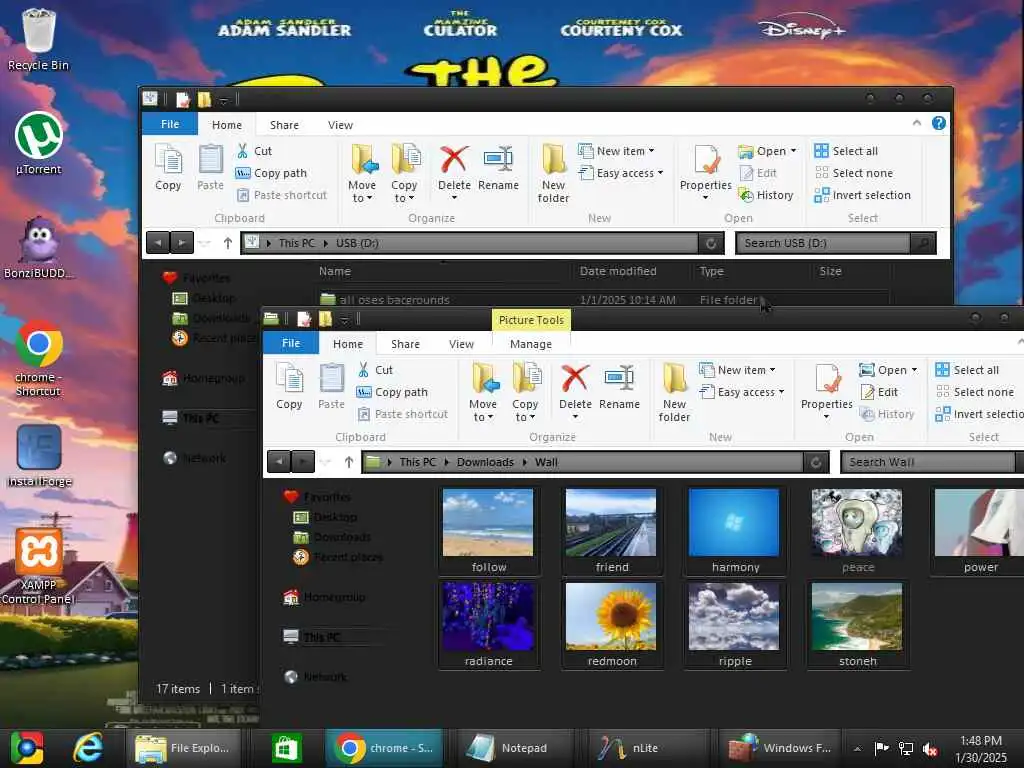Click History in the USB (D:) window ribbon
Screen dimensions: 1024x768
(x=766, y=195)
